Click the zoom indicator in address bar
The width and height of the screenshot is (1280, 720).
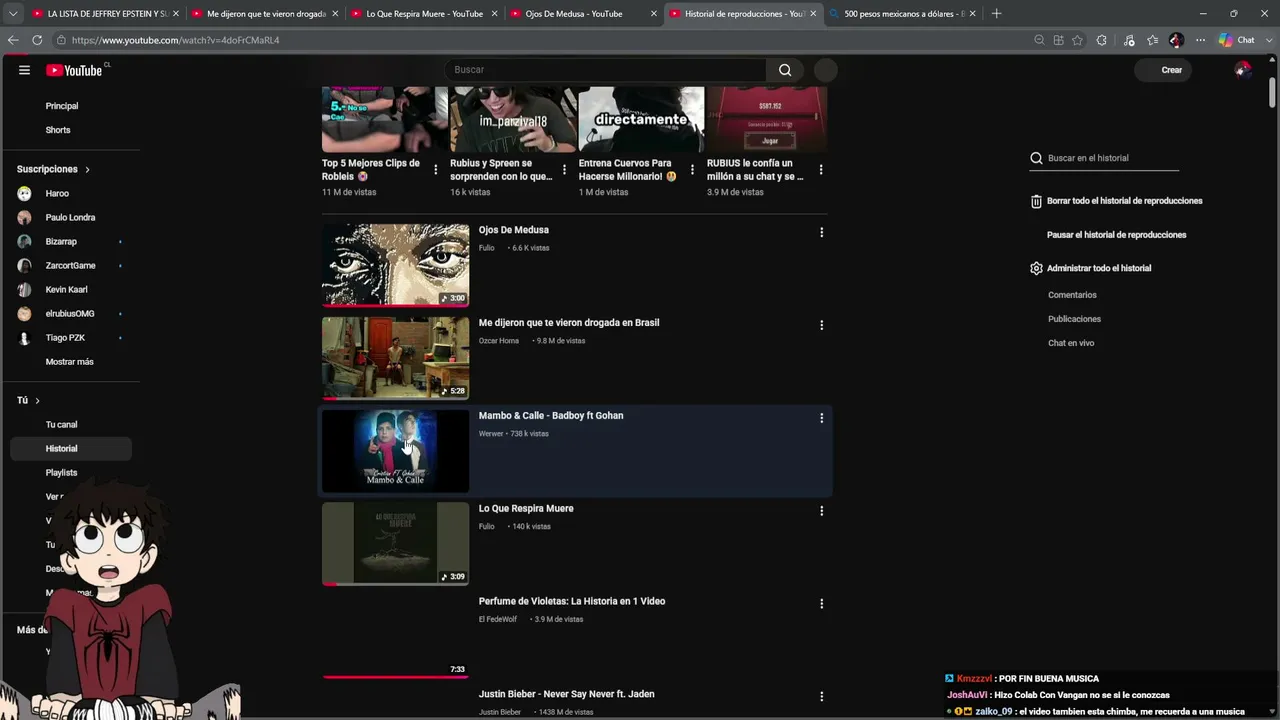1039,40
